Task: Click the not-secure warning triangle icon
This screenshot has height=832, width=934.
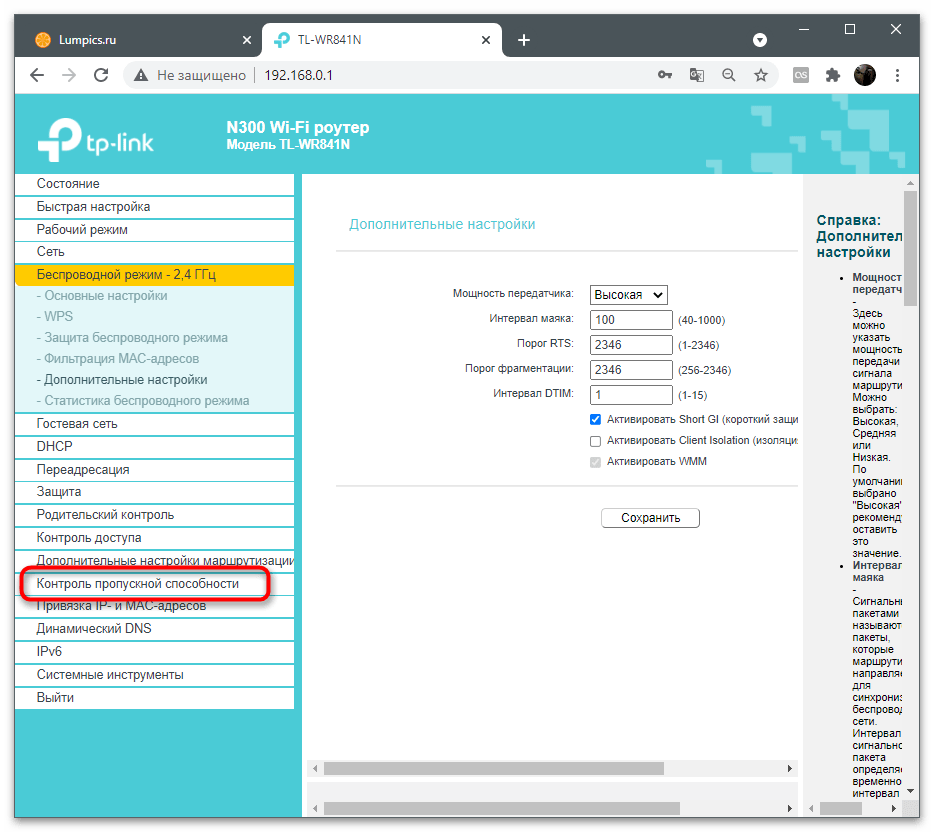Action: [x=141, y=75]
